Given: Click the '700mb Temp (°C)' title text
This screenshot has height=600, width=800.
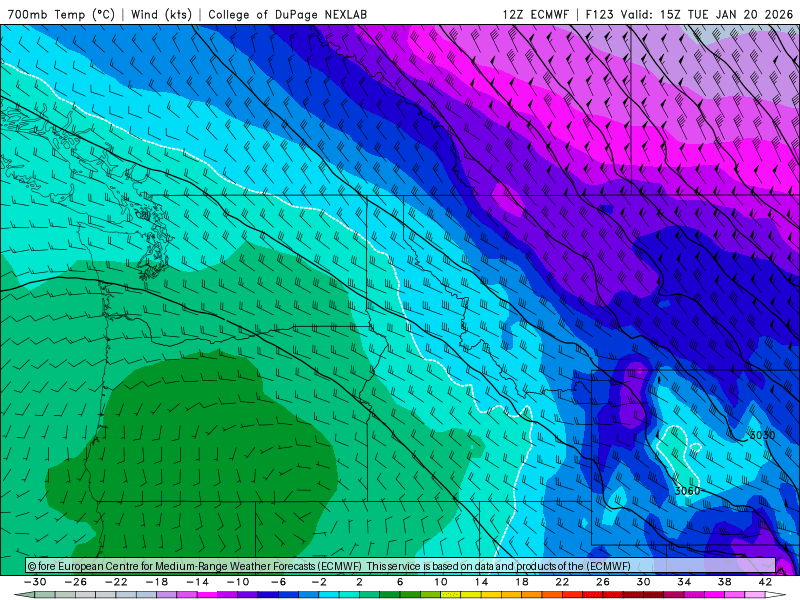Looking at the screenshot, I should tap(61, 14).
